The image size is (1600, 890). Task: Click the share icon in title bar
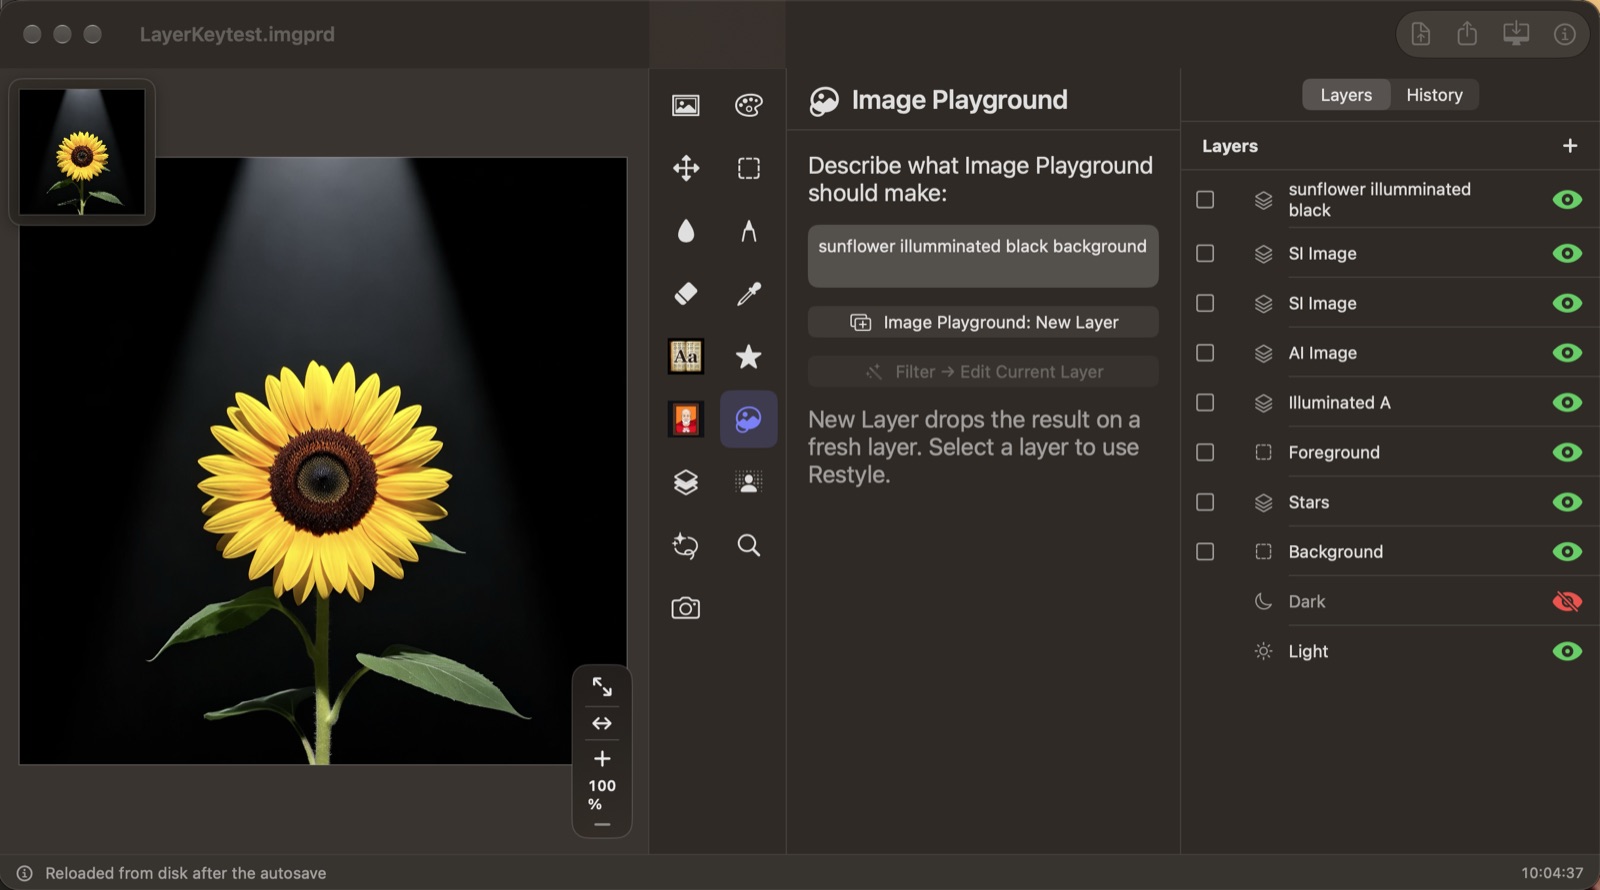tap(1467, 34)
